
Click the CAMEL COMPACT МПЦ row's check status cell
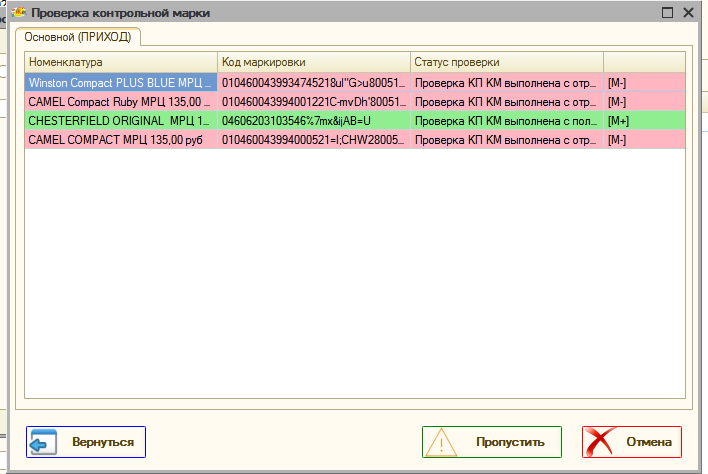pyautogui.click(x=507, y=139)
